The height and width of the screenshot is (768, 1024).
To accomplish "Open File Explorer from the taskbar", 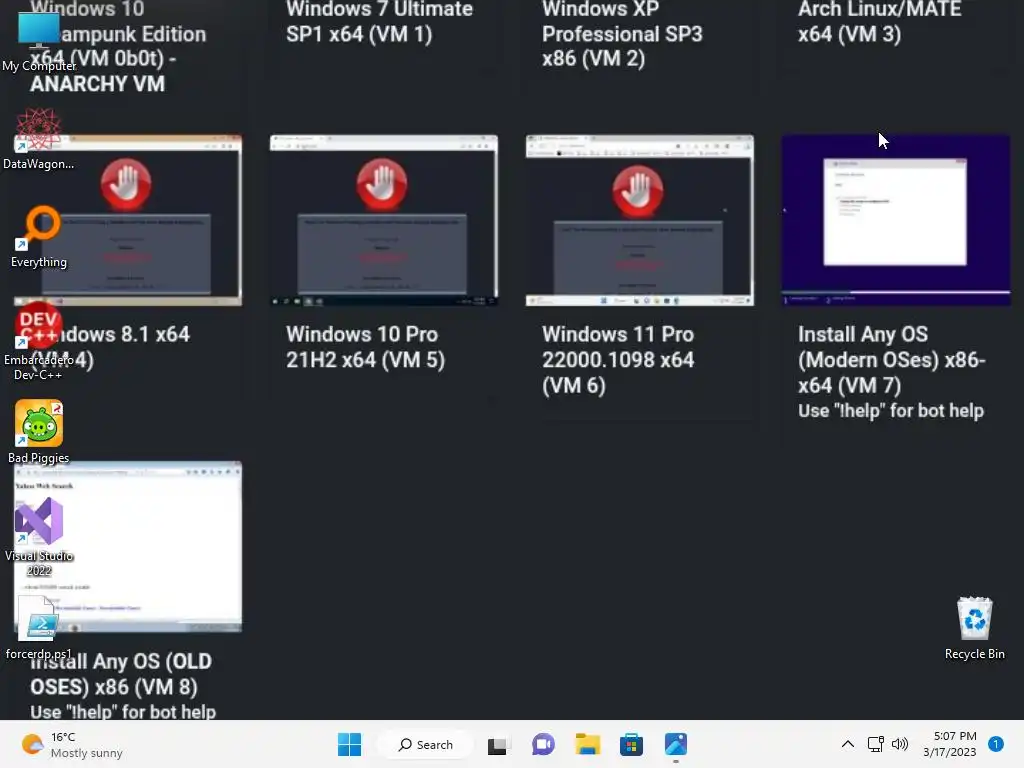I will [587, 744].
